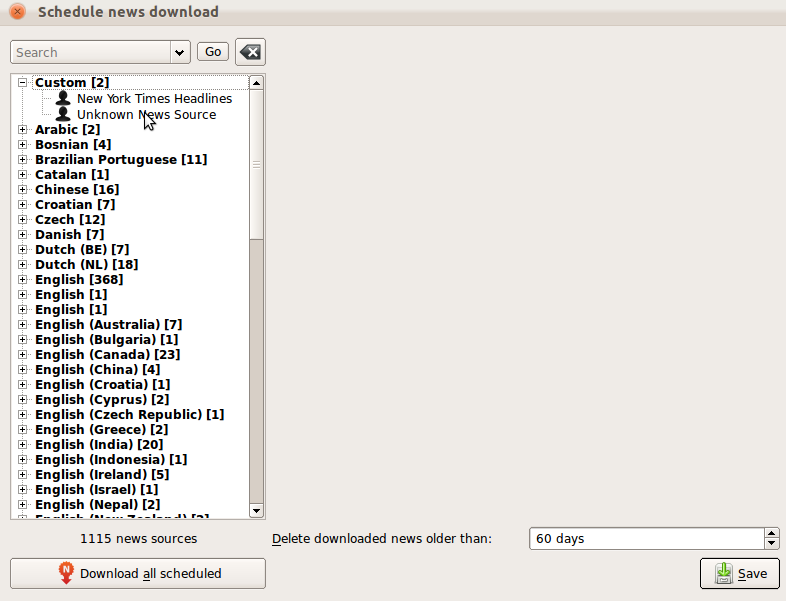This screenshot has width=786, height=601.
Task: Click the Download all scheduled button
Action: pos(138,573)
